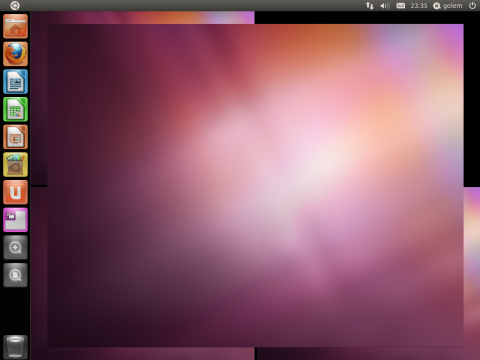
Task: Launch Ubuntu Software Center
Action: pos(15,165)
